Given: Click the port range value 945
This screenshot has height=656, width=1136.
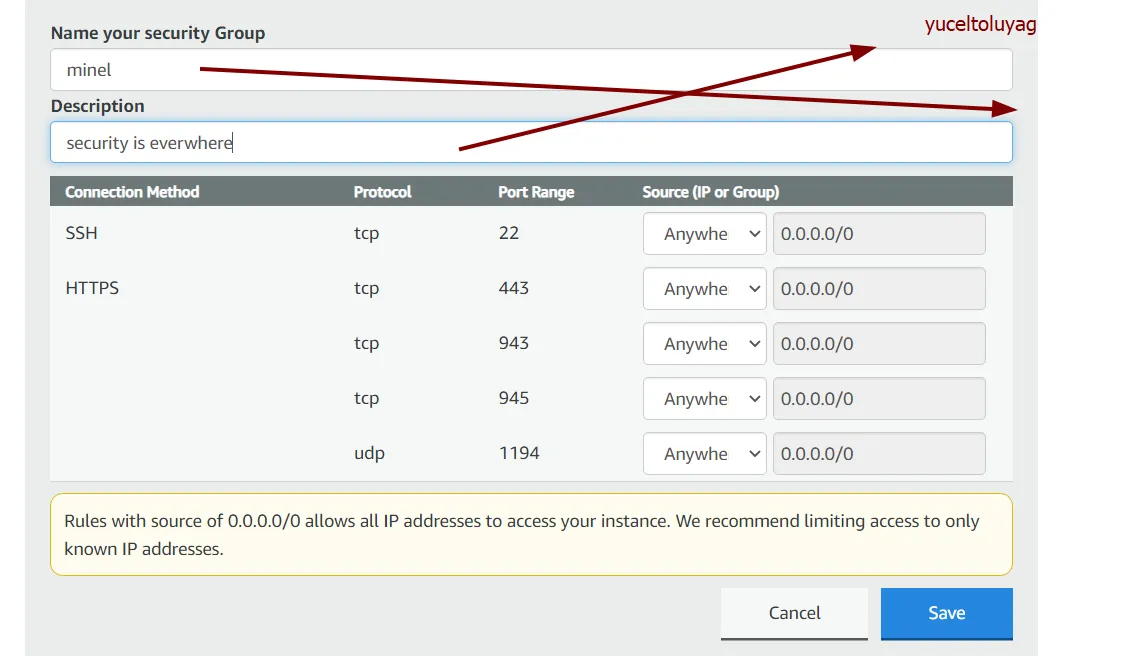Looking at the screenshot, I should pyautogui.click(x=514, y=398).
